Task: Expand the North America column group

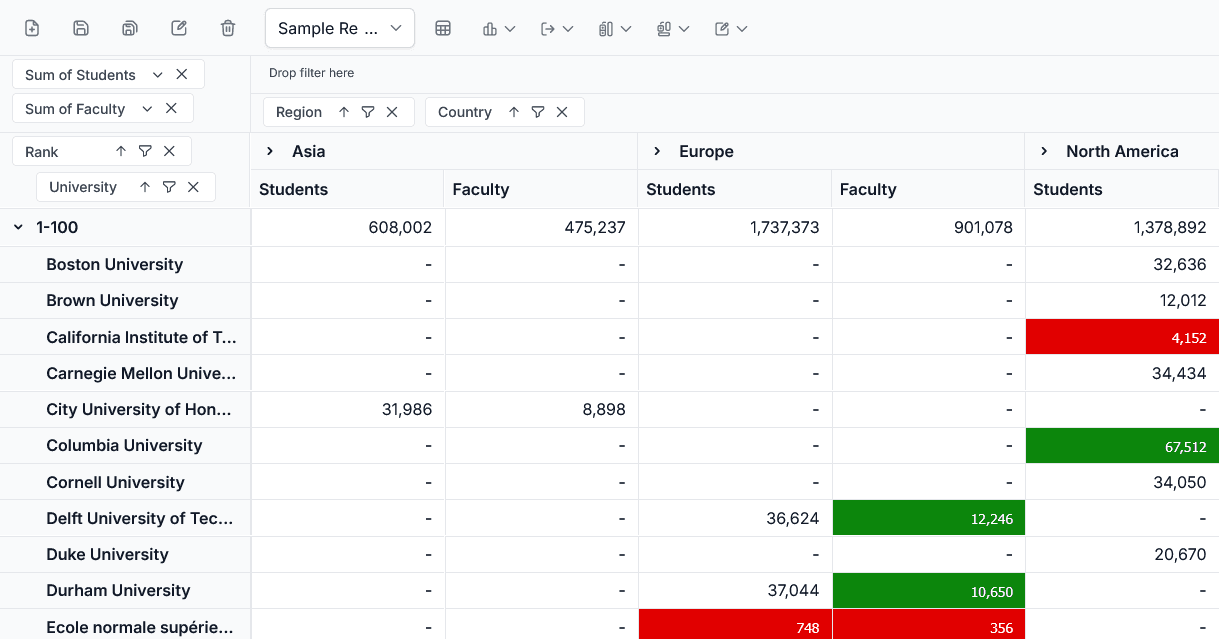Action: [x=1044, y=151]
